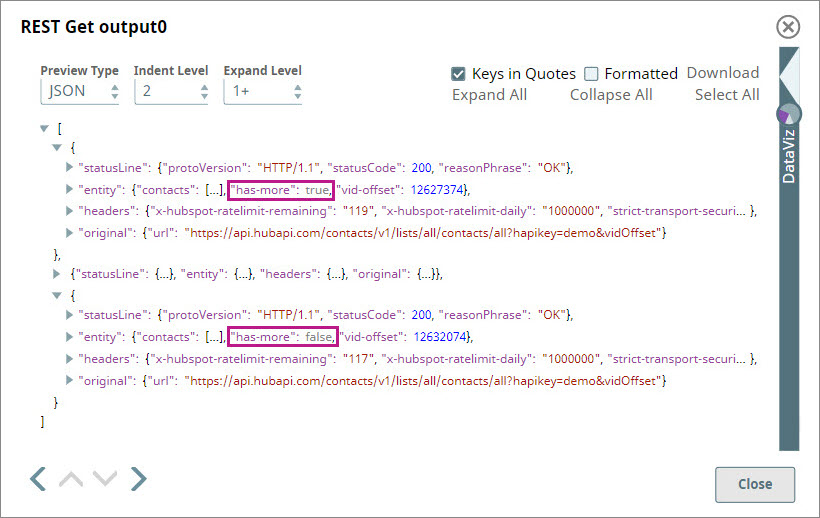Screen dimensions: 820x518
Task: Close dialog with the X icon
Action: (788, 27)
